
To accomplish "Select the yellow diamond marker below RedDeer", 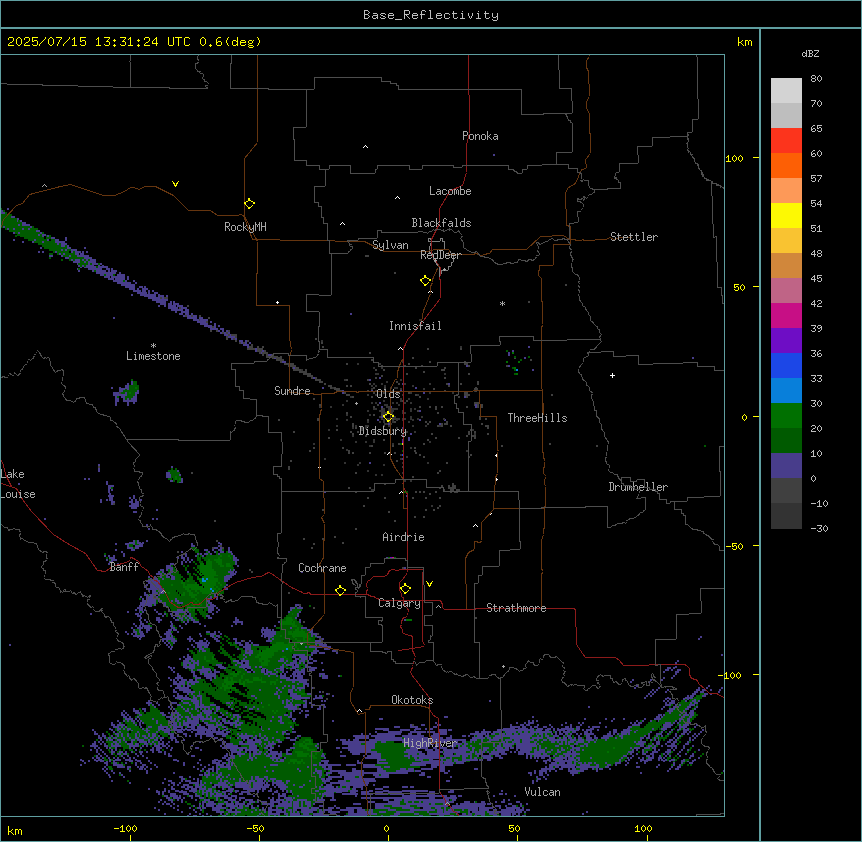I will coord(425,281).
